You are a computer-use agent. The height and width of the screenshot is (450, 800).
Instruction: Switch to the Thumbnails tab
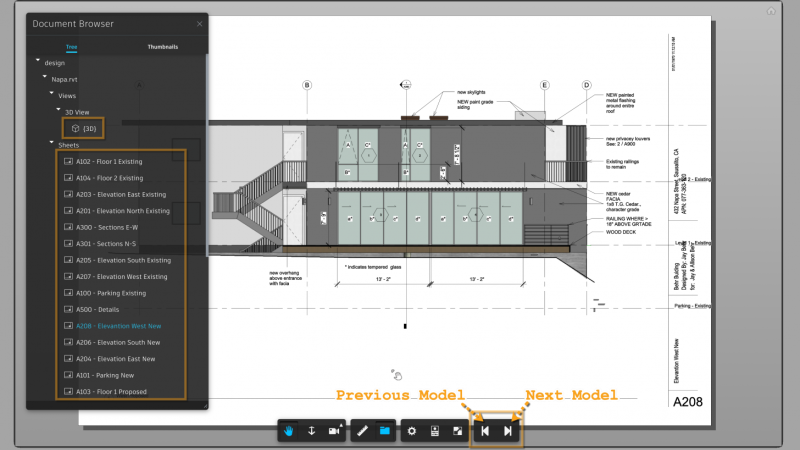point(163,47)
